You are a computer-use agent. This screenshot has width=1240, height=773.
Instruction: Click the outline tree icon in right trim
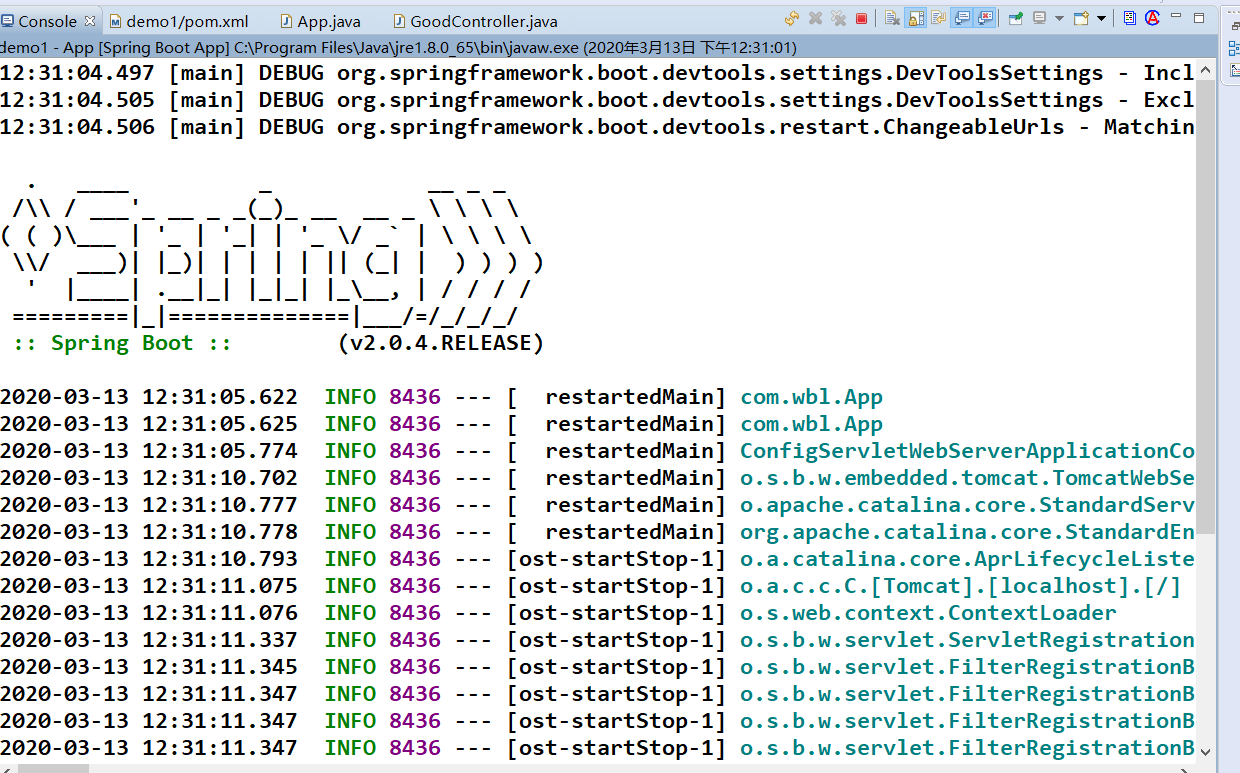[1234, 48]
